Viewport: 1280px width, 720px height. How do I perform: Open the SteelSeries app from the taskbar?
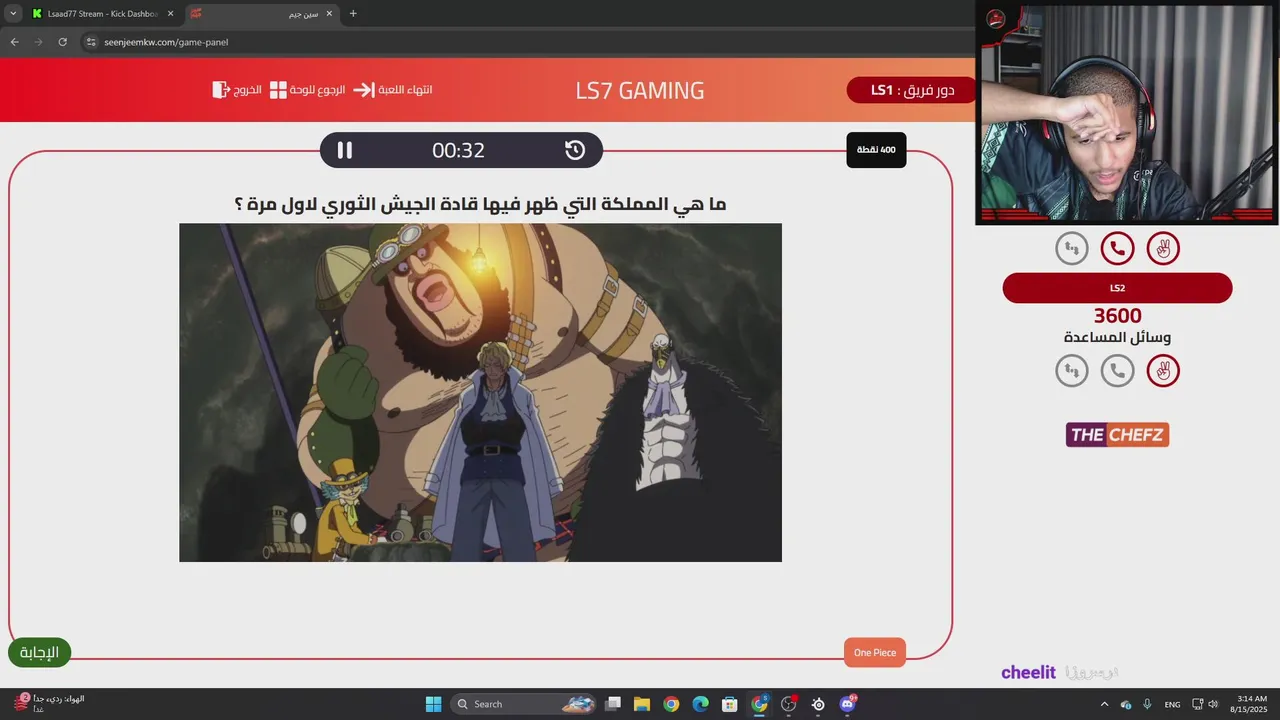[818, 704]
